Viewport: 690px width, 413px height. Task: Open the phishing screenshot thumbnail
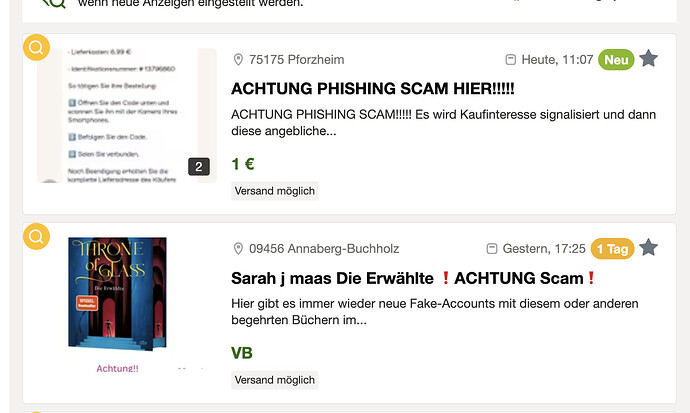click(x=127, y=115)
